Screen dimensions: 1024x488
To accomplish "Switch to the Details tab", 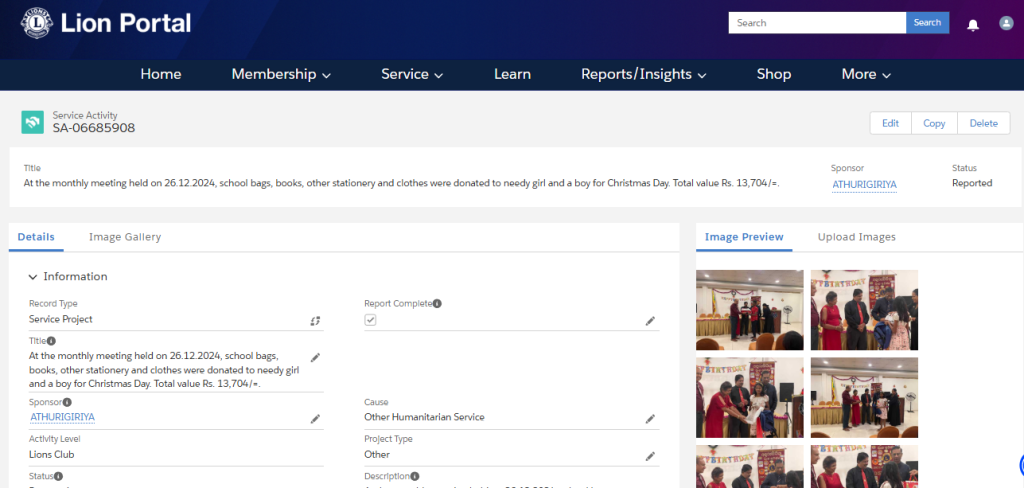I will coord(36,237).
